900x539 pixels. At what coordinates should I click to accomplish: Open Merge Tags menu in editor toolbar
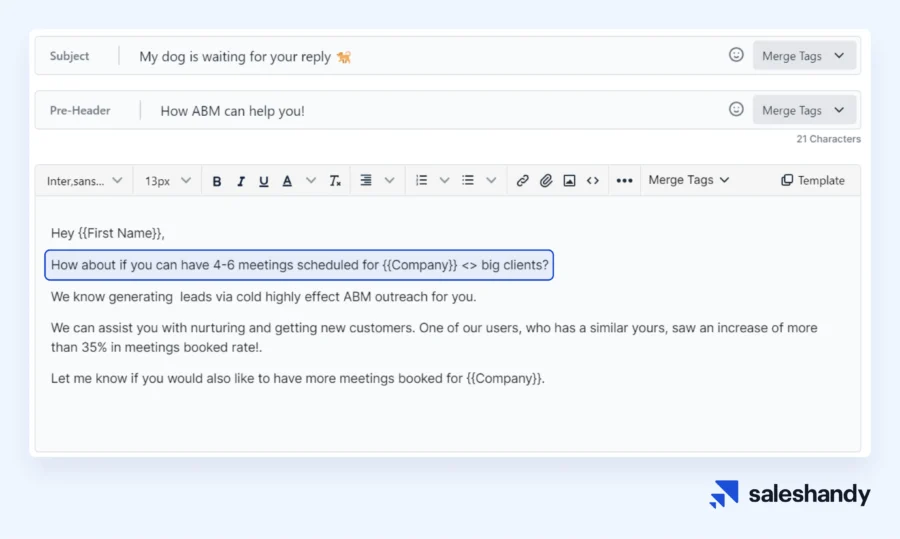pyautogui.click(x=689, y=180)
